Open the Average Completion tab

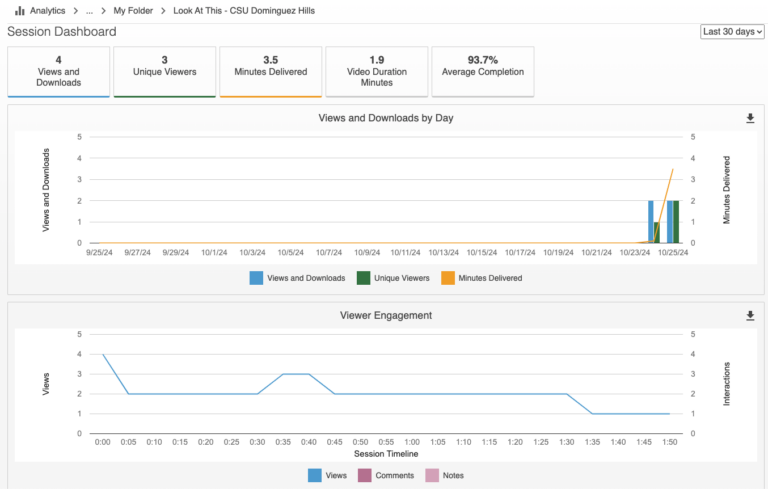point(483,71)
